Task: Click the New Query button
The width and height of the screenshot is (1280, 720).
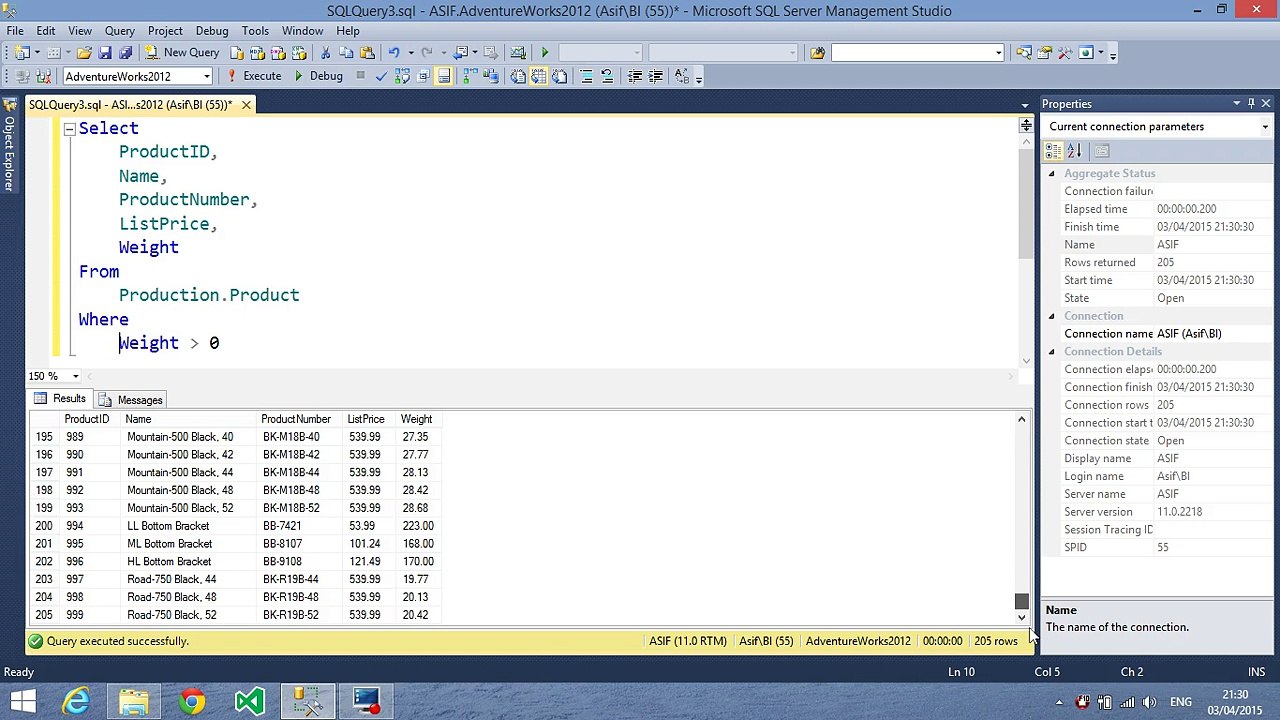Action: pyautogui.click(x=182, y=52)
